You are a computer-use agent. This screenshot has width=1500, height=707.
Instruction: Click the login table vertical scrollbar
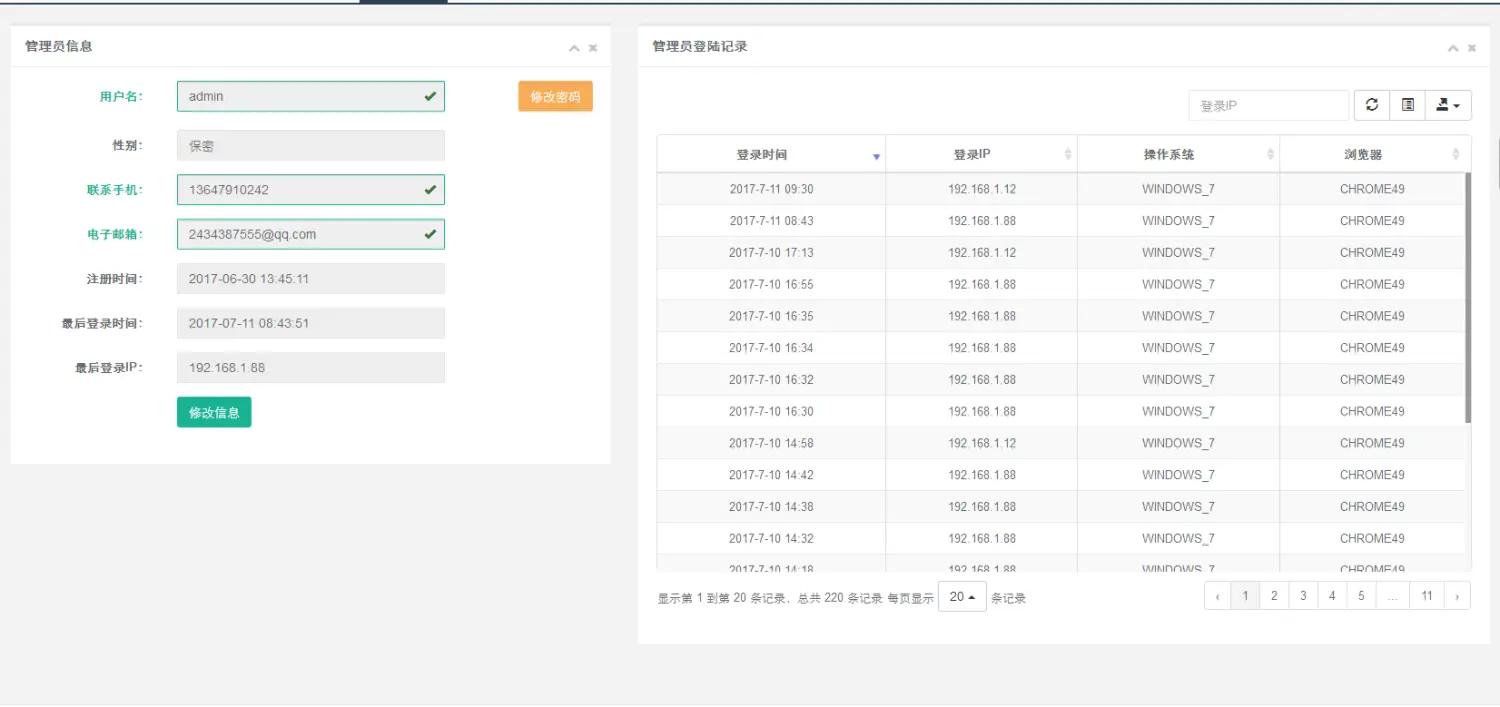coord(1468,298)
